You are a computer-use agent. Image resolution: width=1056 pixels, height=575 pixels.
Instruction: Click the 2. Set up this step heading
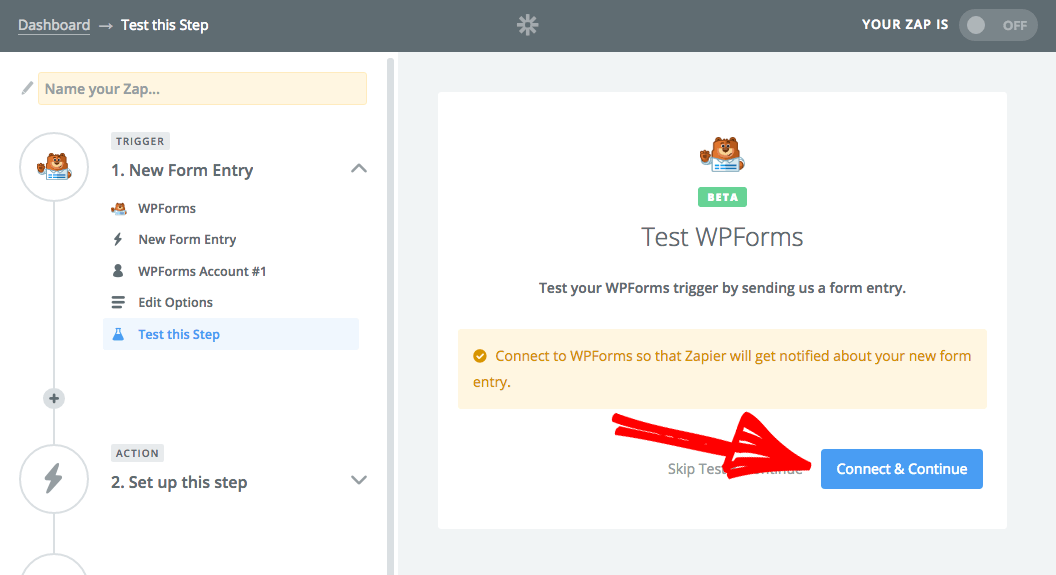pos(179,482)
